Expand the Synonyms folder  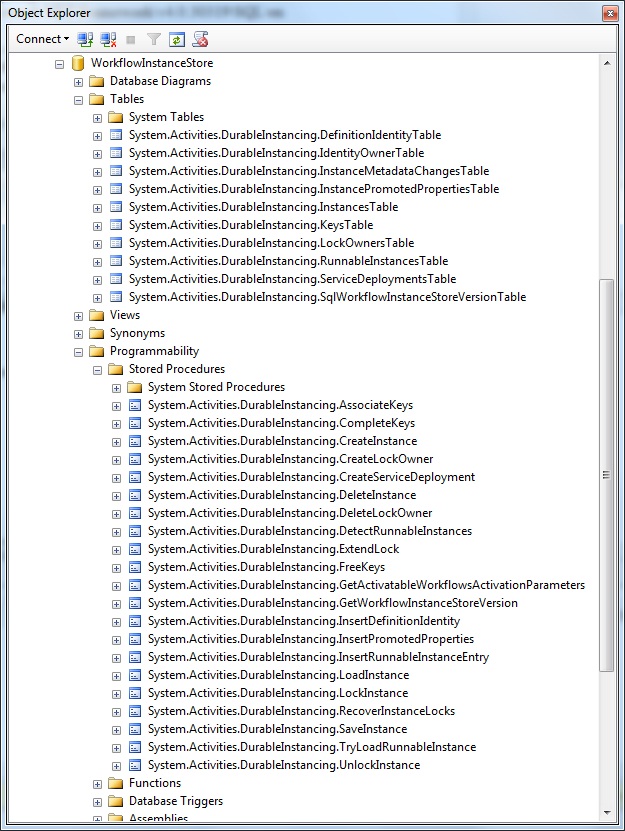pos(78,334)
